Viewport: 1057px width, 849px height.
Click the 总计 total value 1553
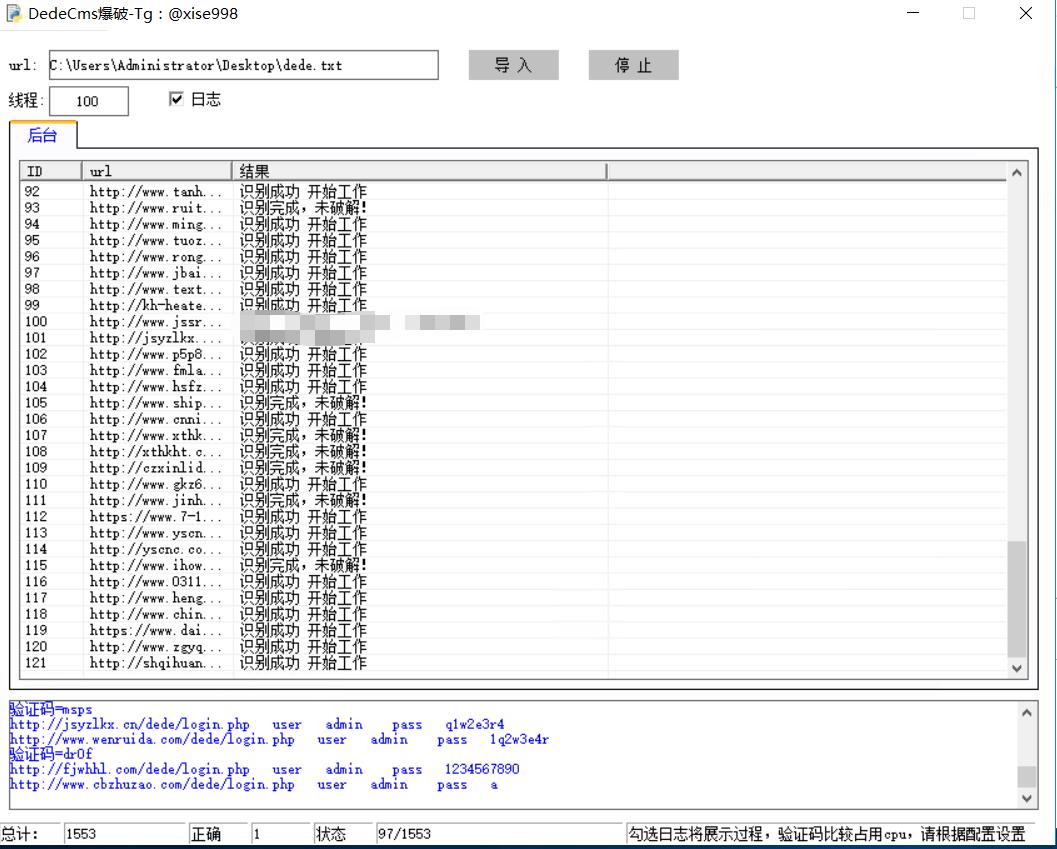[x=124, y=834]
